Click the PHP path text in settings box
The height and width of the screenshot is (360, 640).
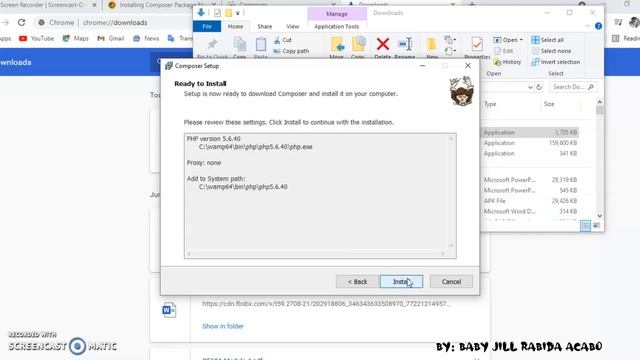pyautogui.click(x=256, y=147)
